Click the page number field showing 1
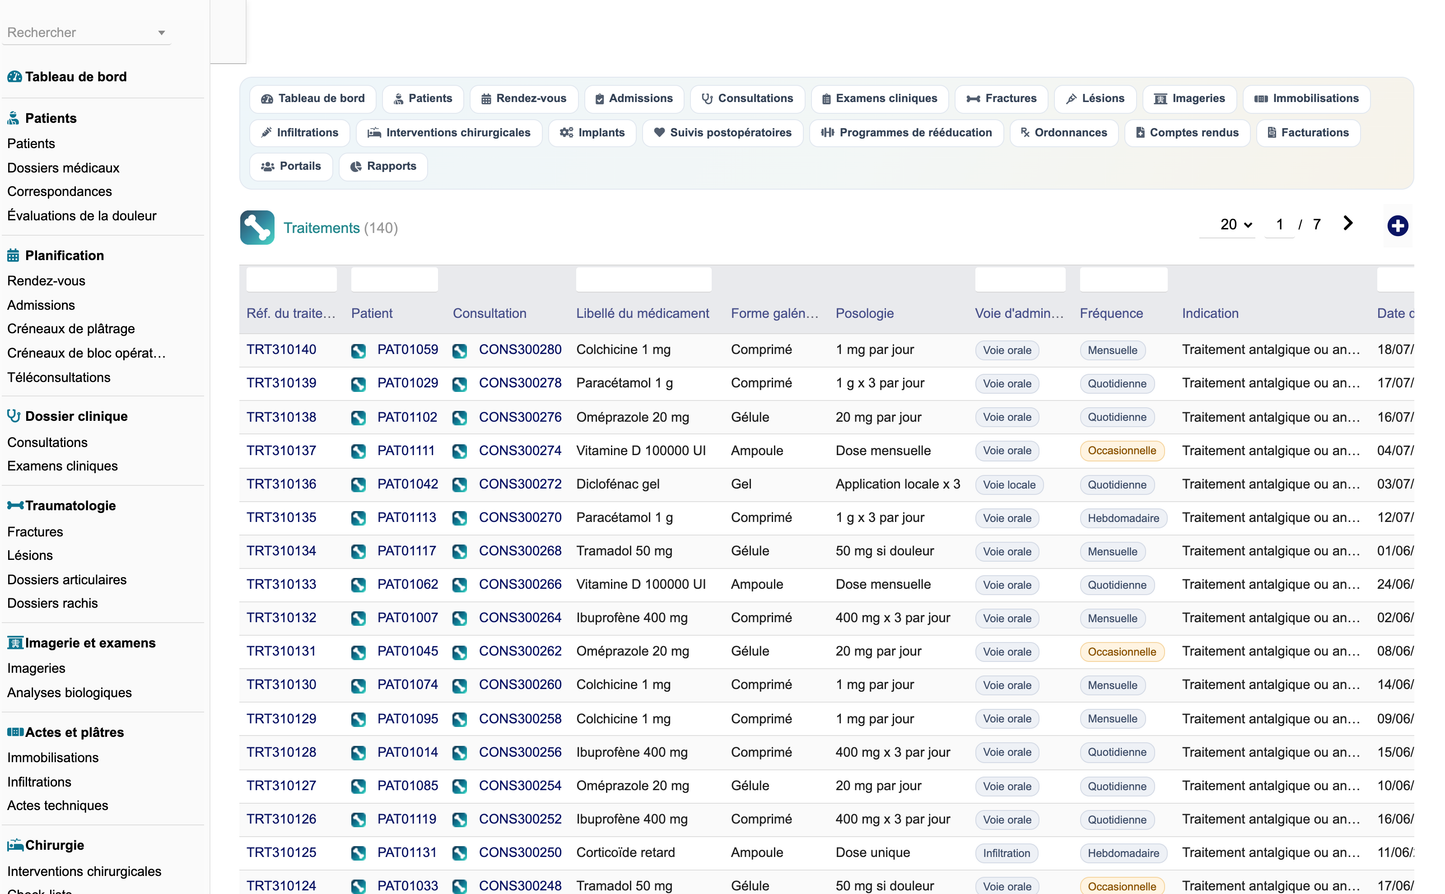 1280,225
